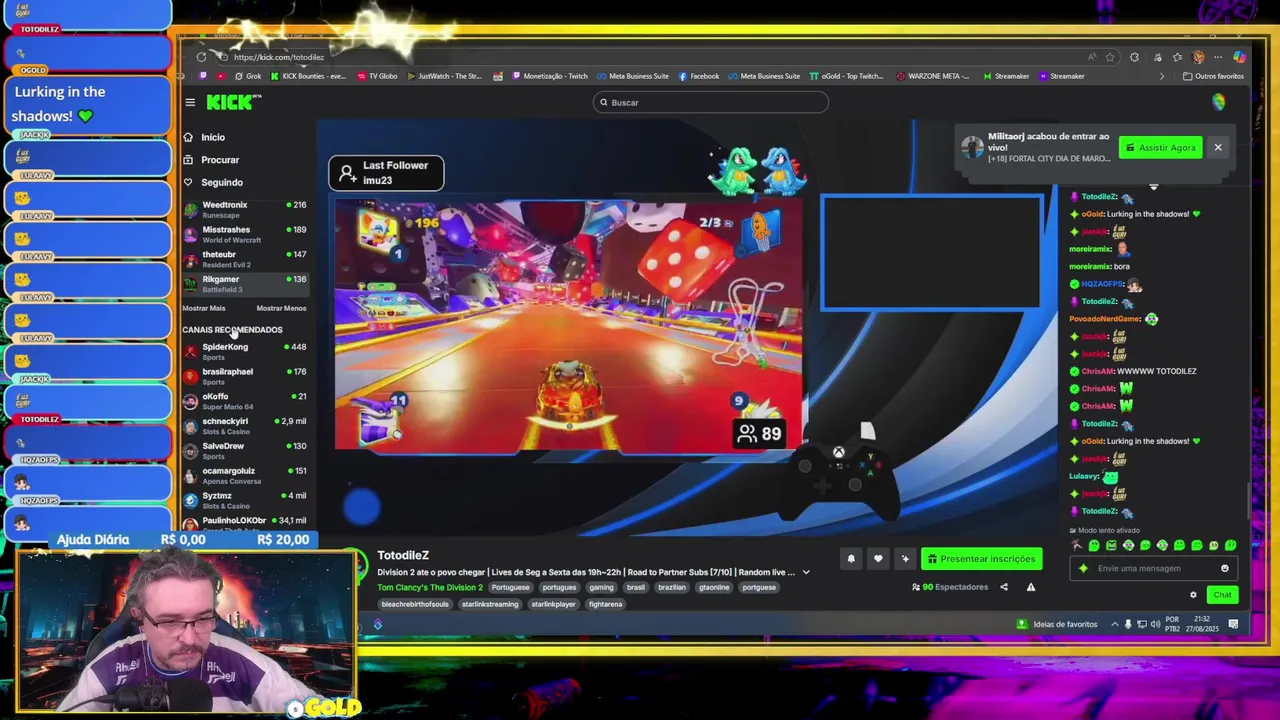Screen dimensions: 1280x720
Task: Click the brazilian tag
Action: 672,588
